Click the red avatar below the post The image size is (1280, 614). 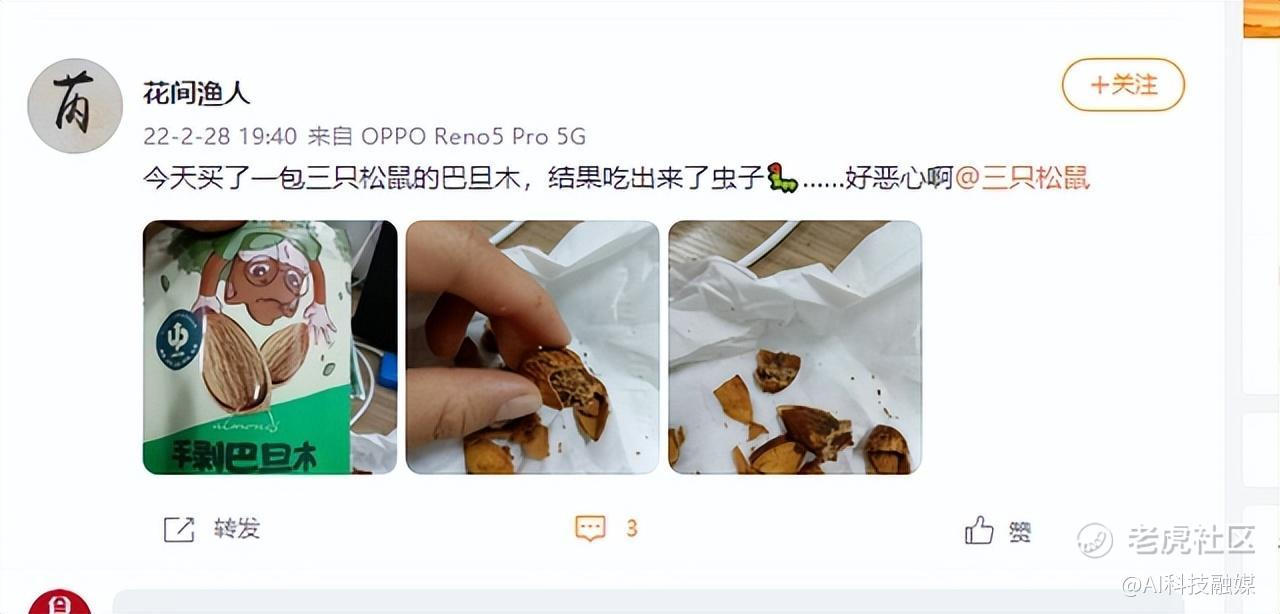(60, 602)
